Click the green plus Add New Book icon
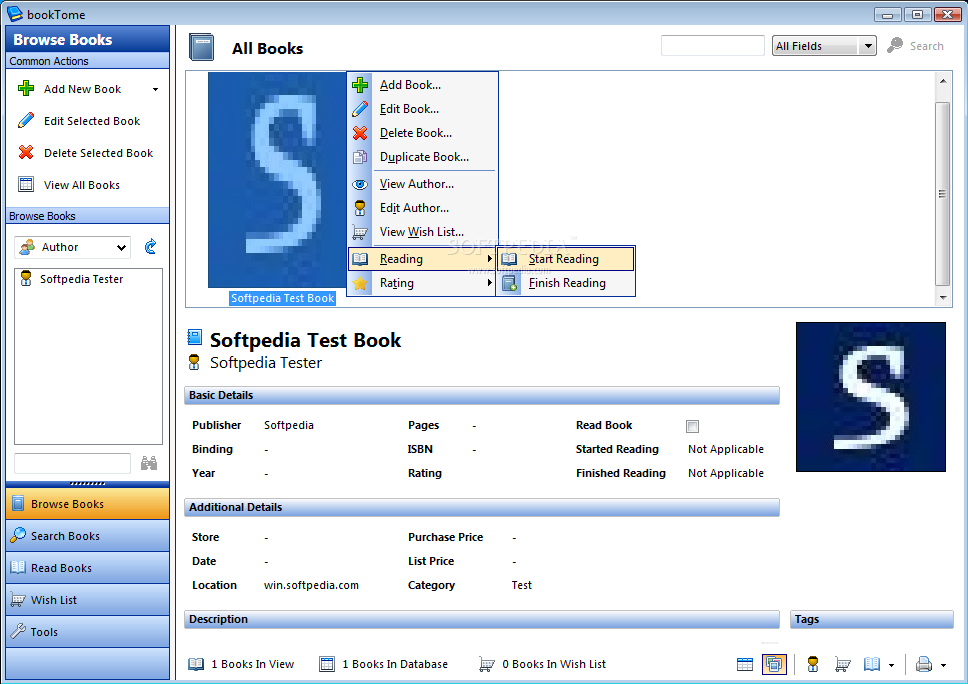The image size is (968, 684). 26,89
